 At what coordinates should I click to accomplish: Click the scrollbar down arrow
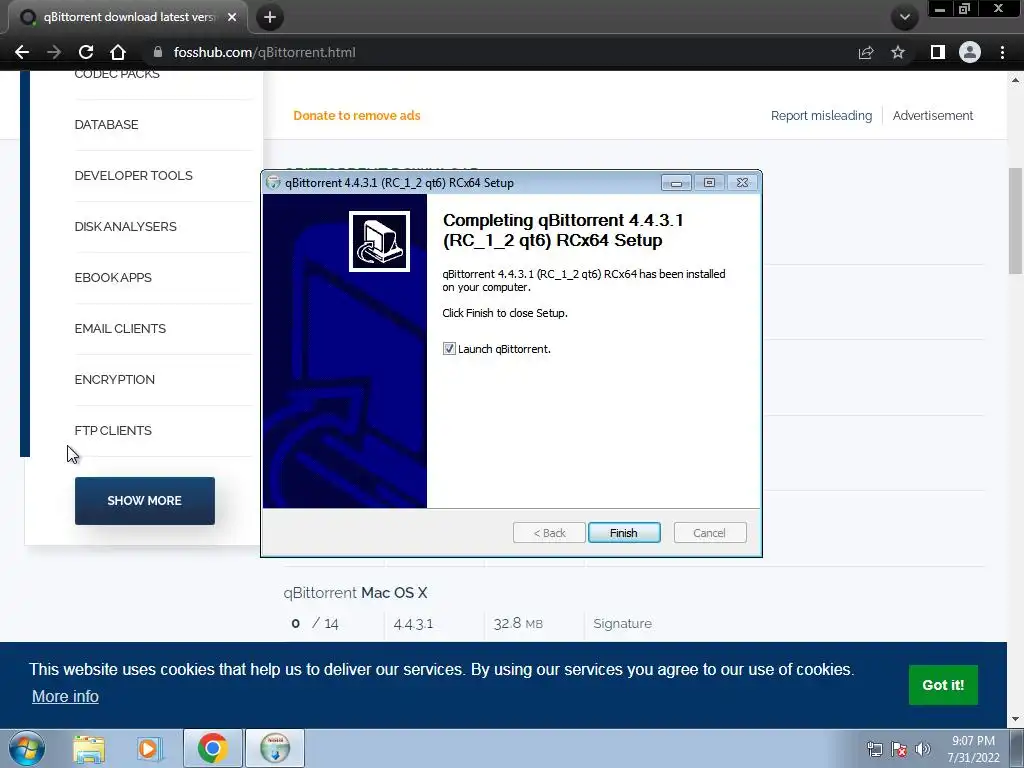point(1015,720)
